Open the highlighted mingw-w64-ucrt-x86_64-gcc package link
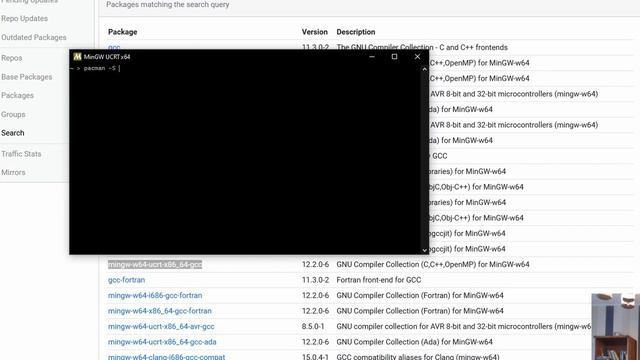The image size is (640, 360). pyautogui.click(x=155, y=264)
